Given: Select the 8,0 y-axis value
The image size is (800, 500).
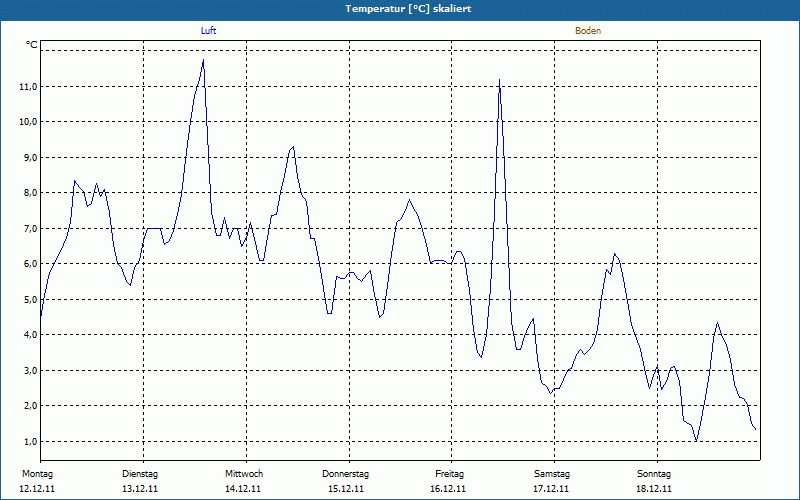Looking at the screenshot, I should [x=30, y=193].
